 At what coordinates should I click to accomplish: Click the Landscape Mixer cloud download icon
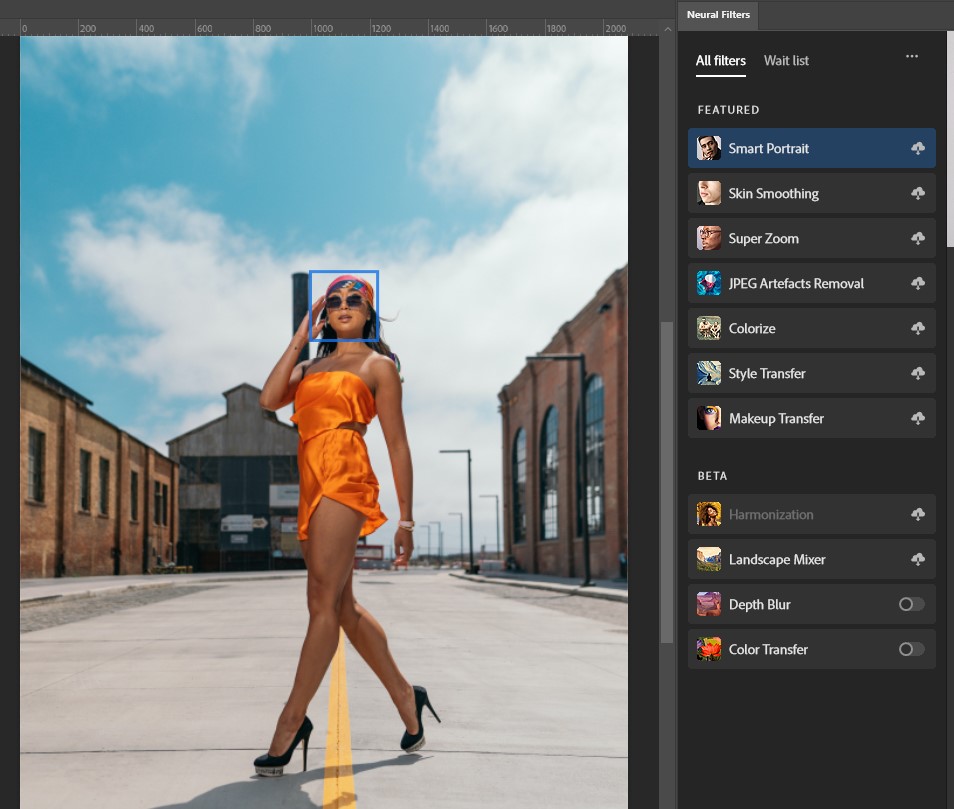[917, 560]
